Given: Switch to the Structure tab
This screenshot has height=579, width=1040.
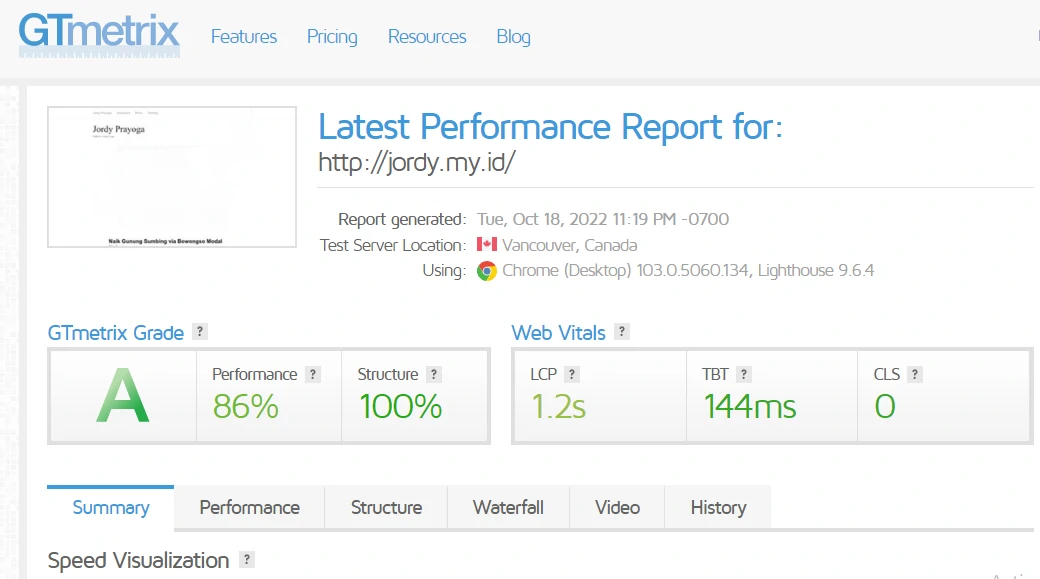Looking at the screenshot, I should [x=386, y=507].
